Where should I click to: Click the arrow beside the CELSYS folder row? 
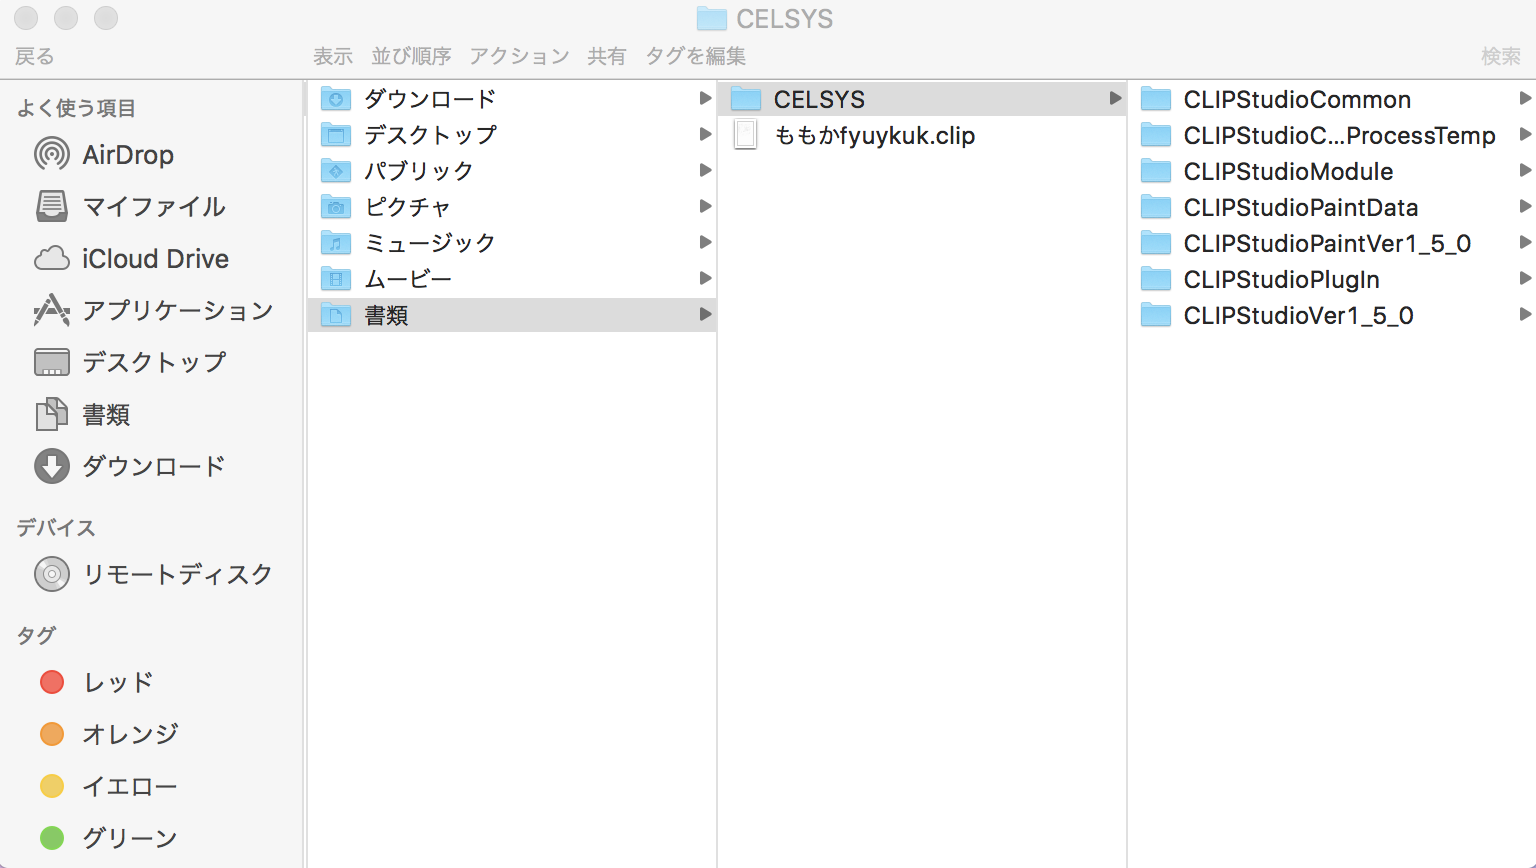(1115, 98)
